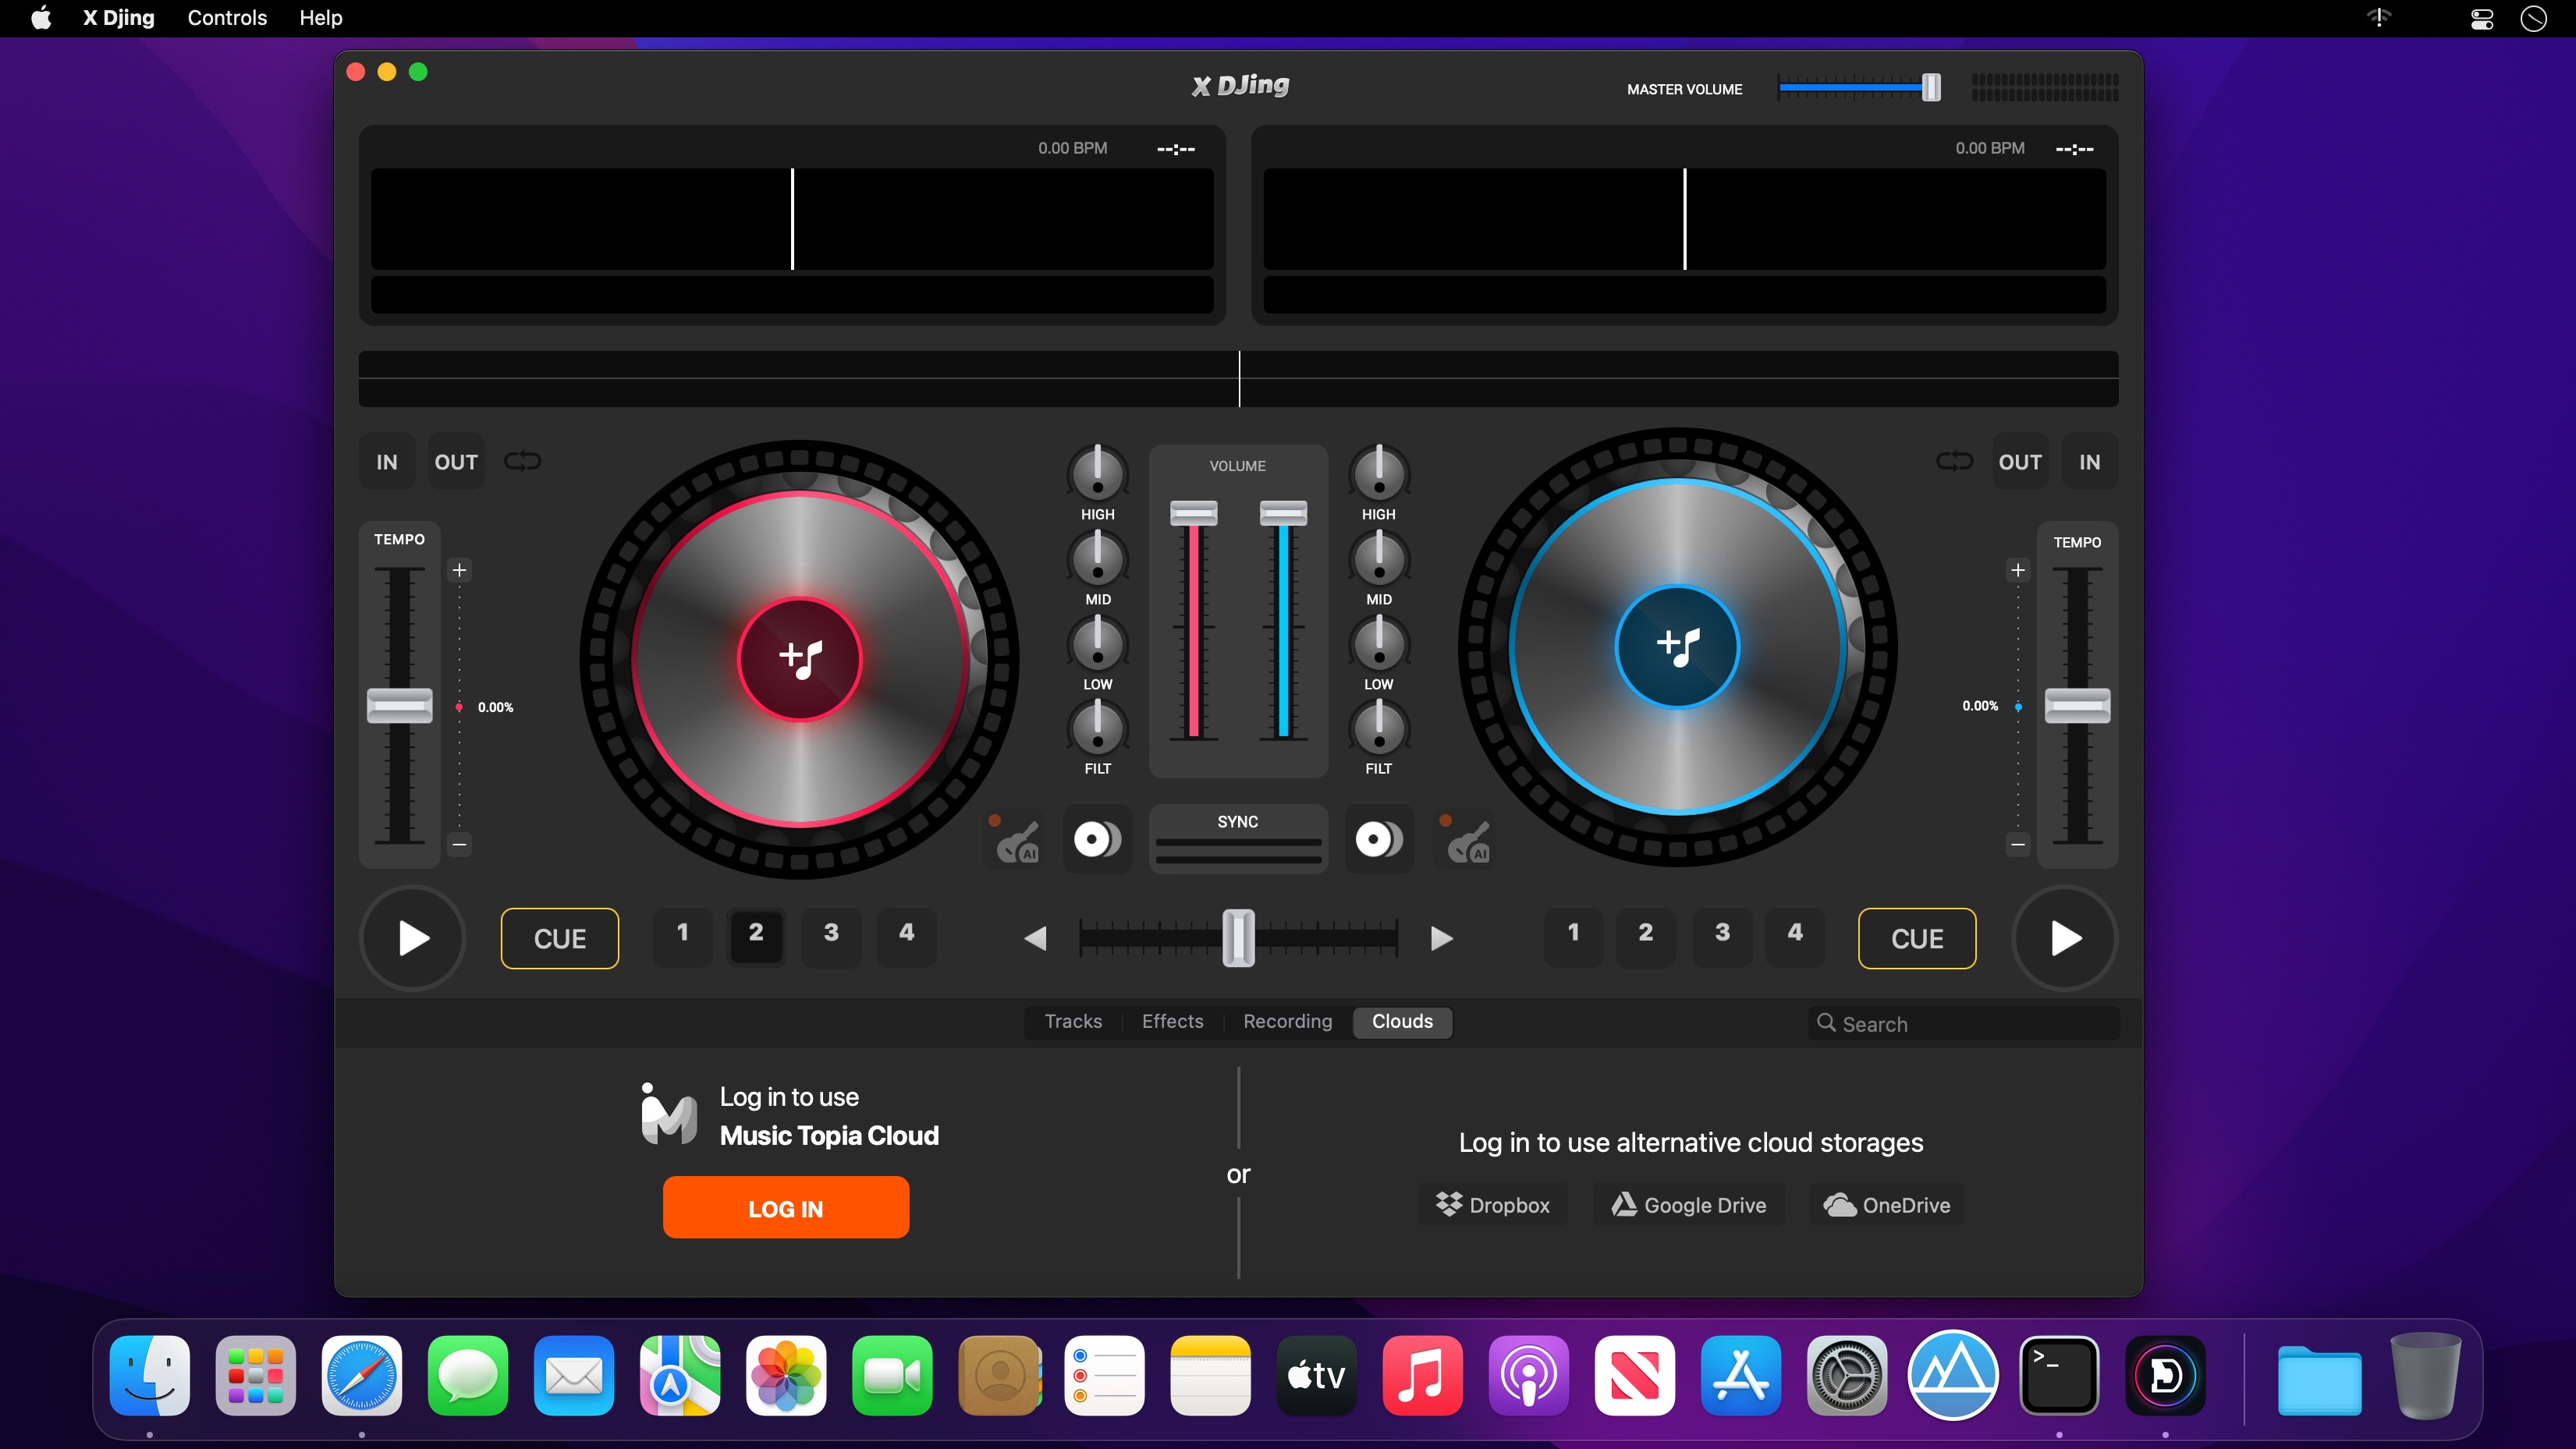This screenshot has width=2576, height=1449.
Task: Play the right deck
Action: (x=2064, y=938)
